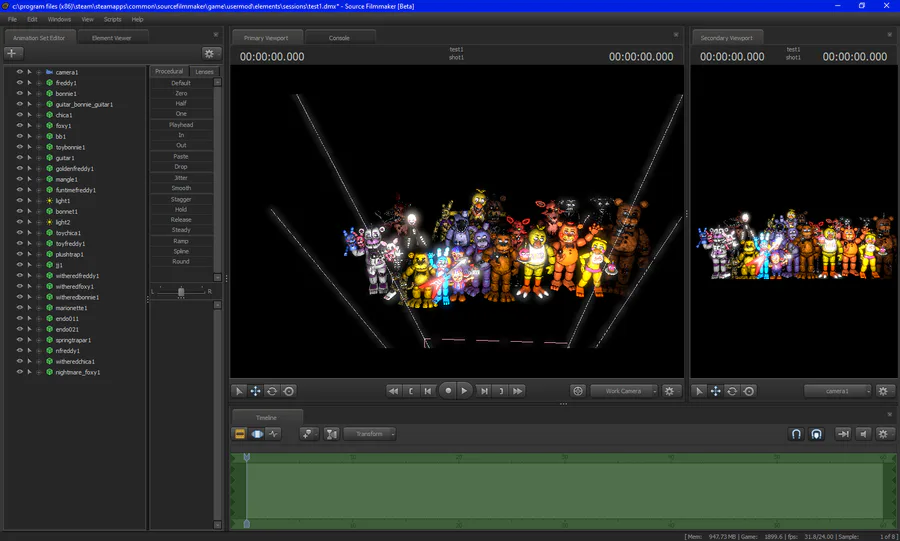Select the primary viewport selection arrow tool
The height and width of the screenshot is (541, 900).
pyautogui.click(x=239, y=391)
